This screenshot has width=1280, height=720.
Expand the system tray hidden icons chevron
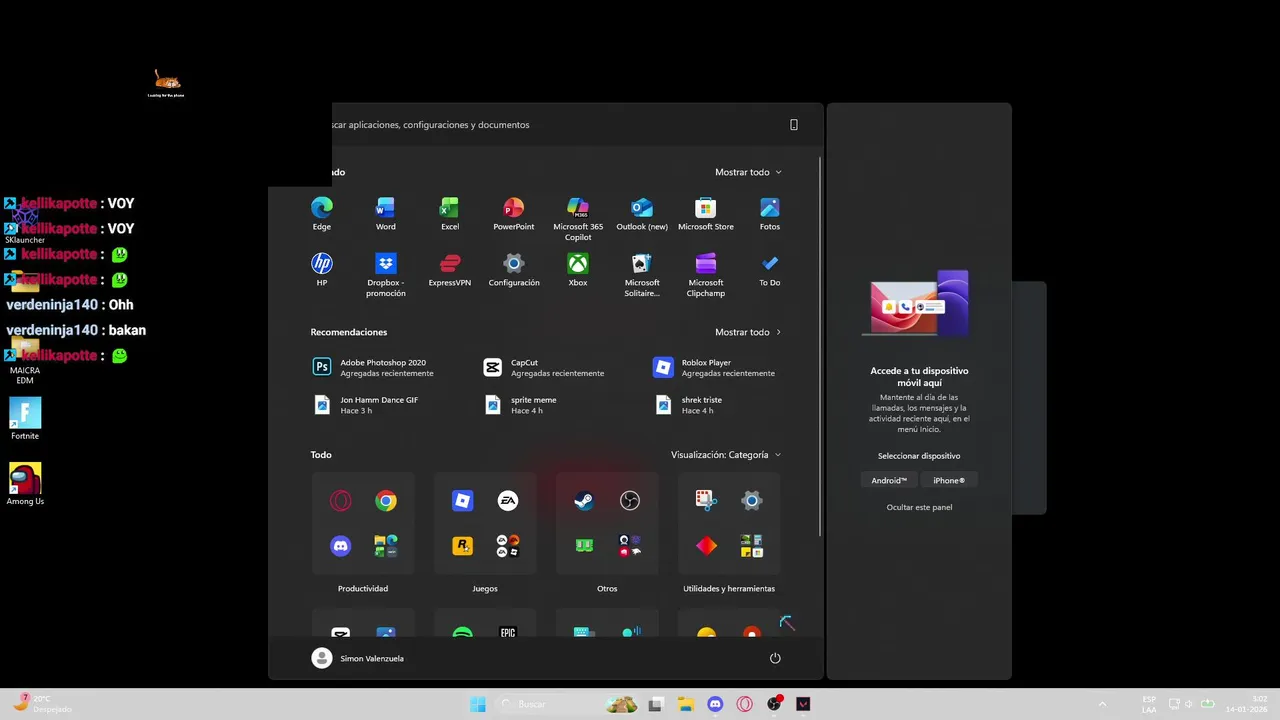point(1102,704)
